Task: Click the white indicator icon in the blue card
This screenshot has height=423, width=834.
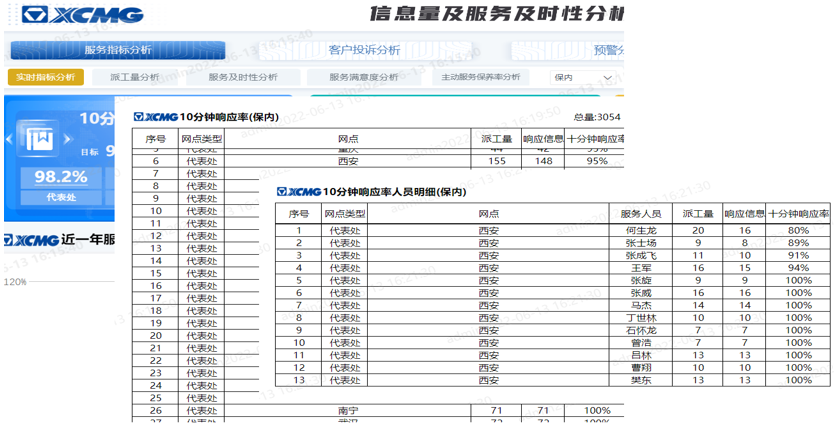Action: (x=38, y=139)
